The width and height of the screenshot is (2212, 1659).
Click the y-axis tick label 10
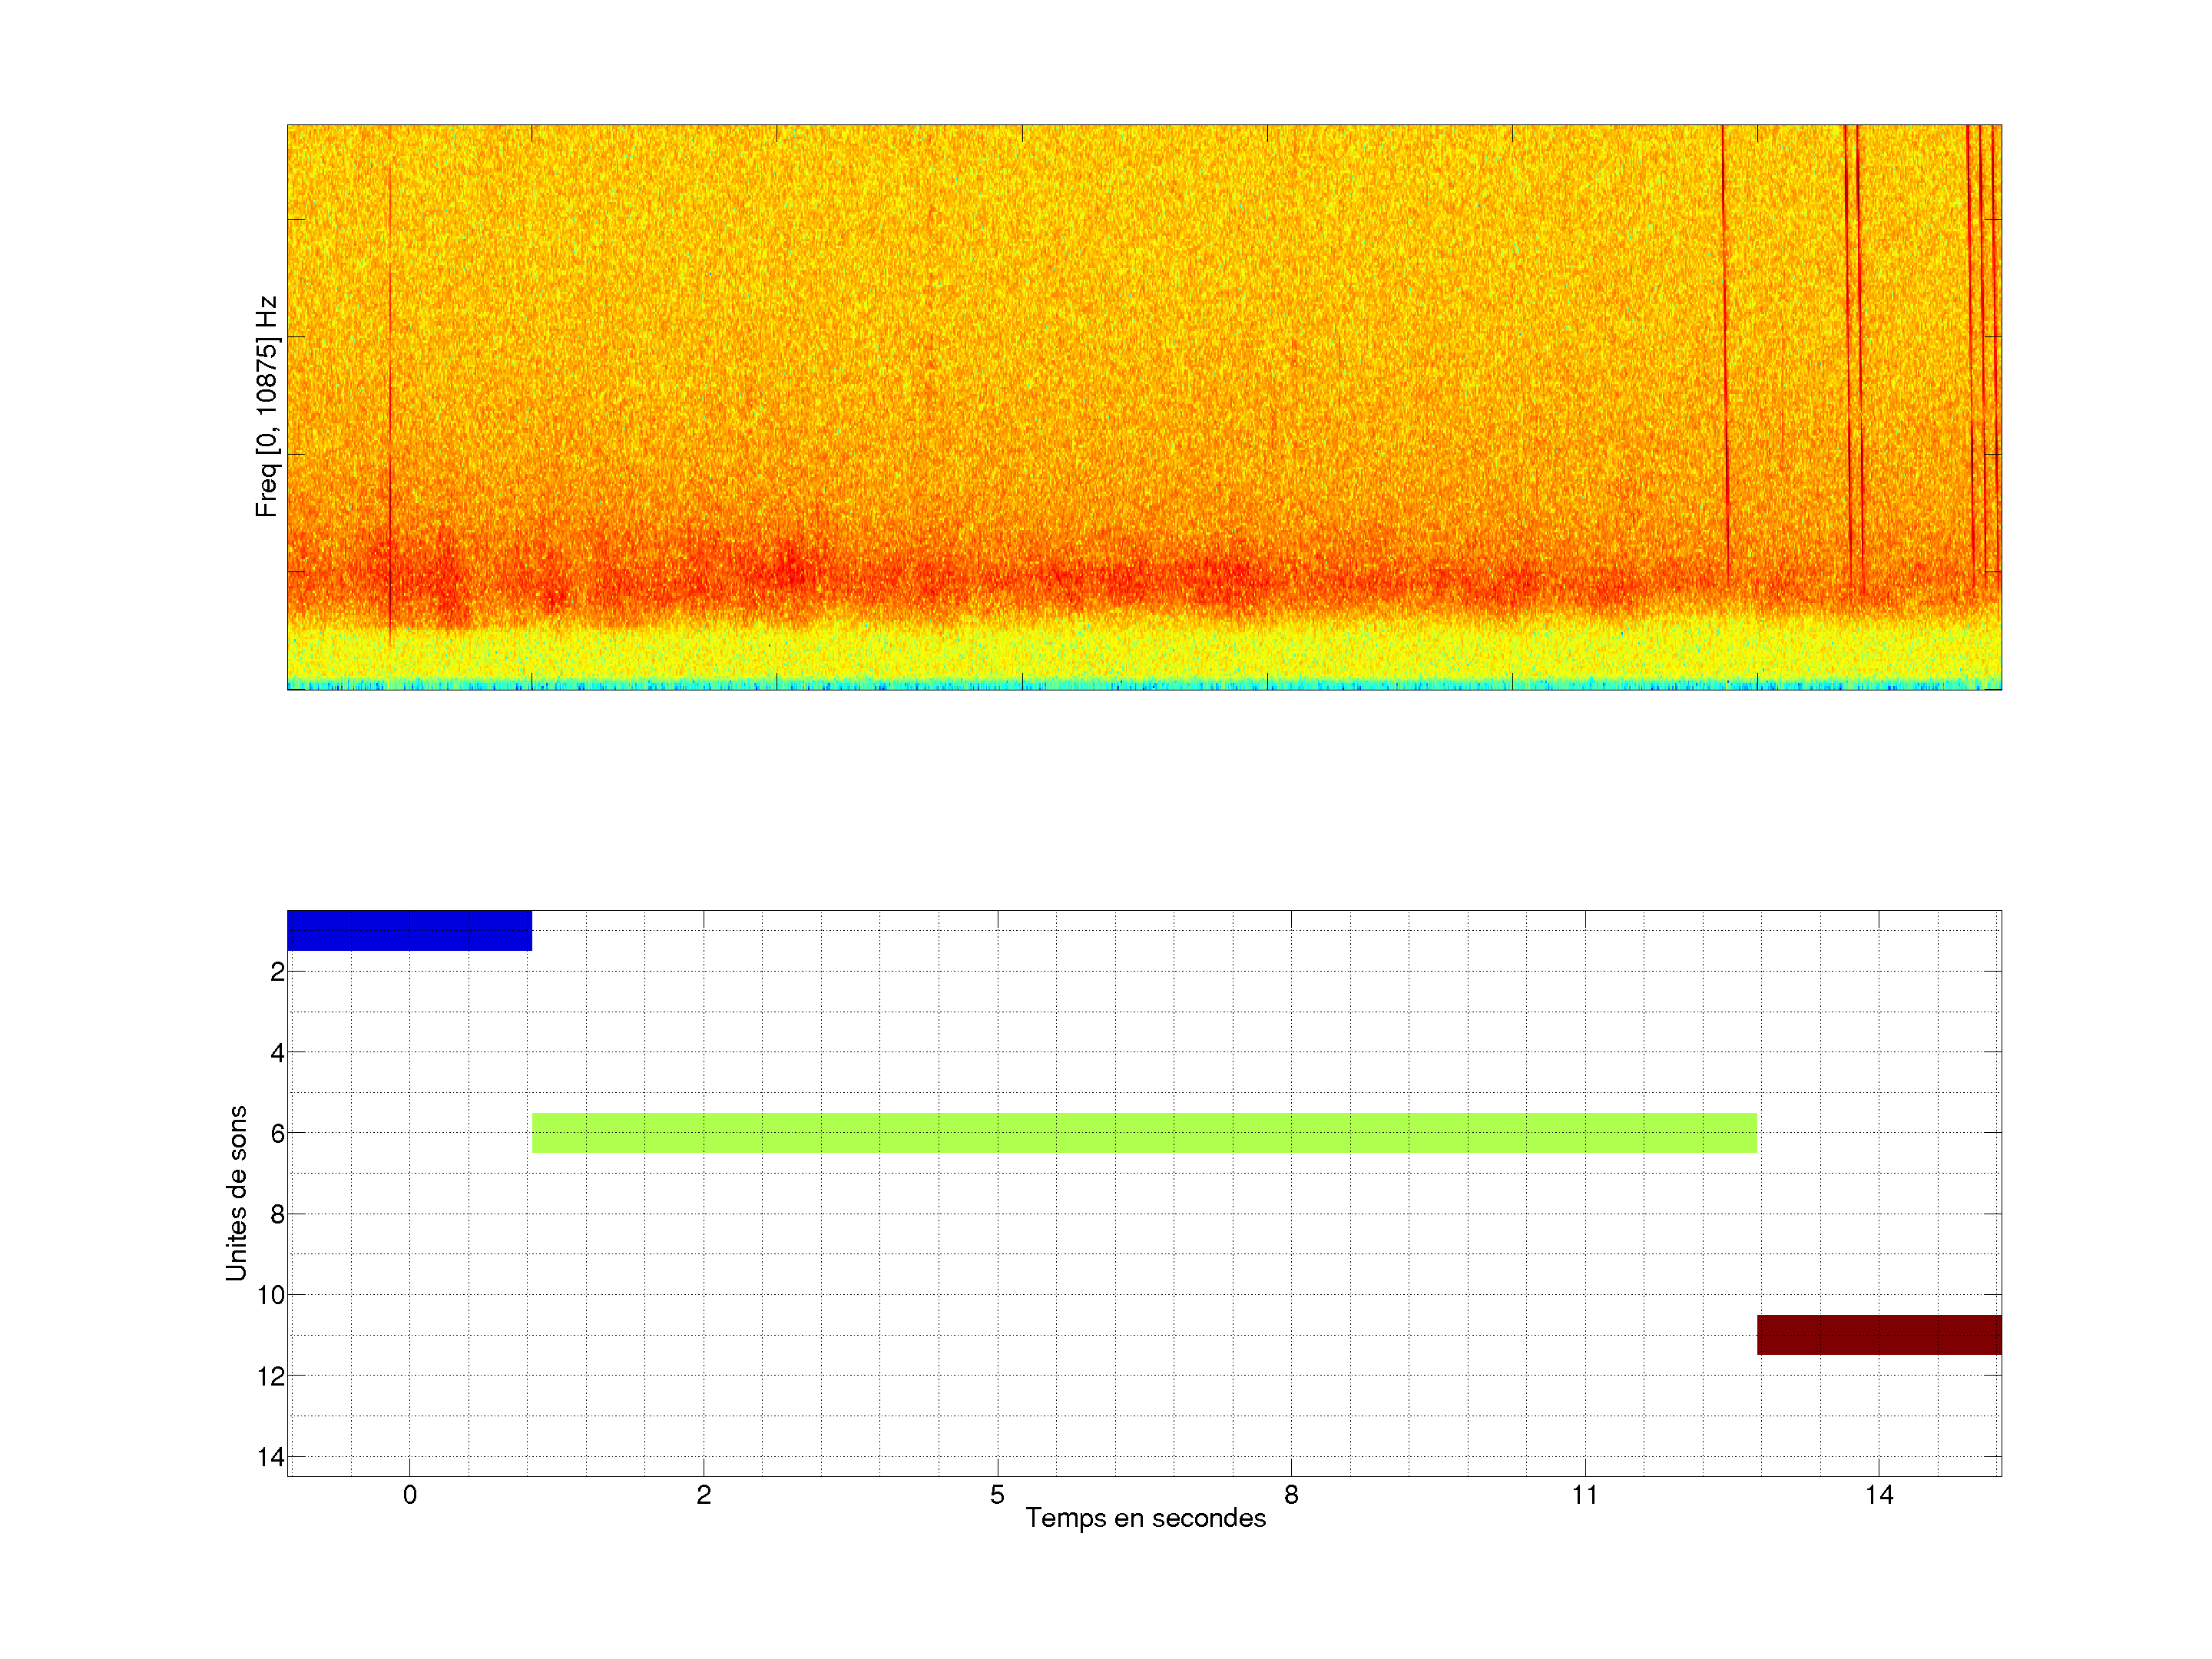271,1296
